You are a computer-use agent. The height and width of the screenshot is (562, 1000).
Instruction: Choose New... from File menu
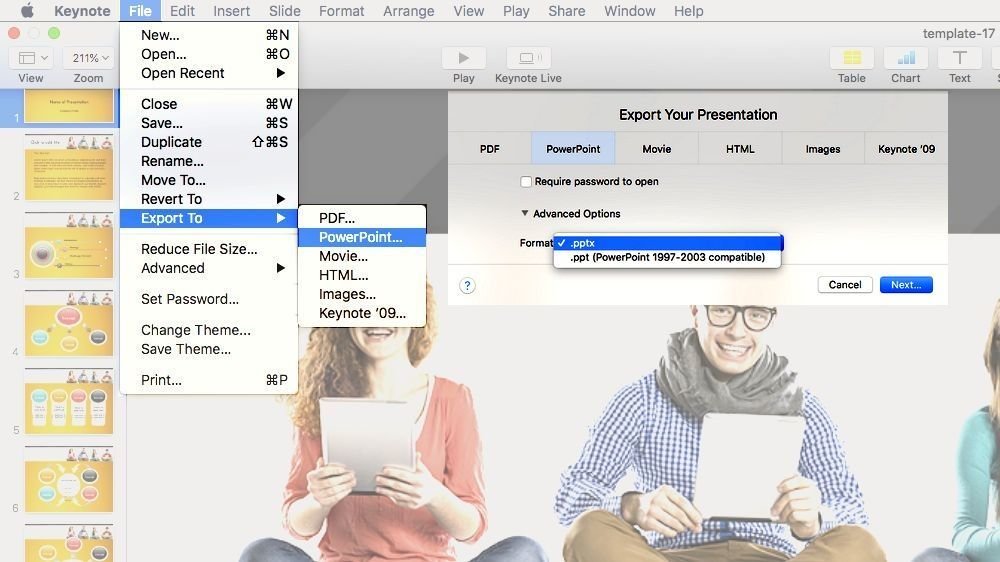(x=209, y=35)
